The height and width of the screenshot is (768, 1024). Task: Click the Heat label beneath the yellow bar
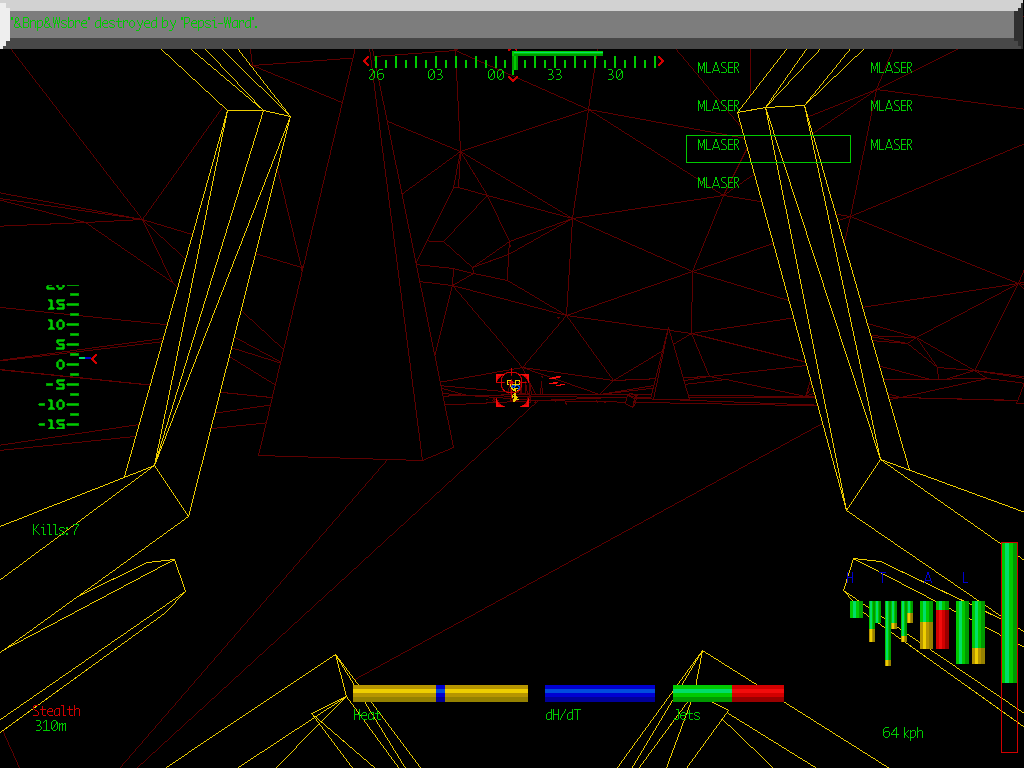[367, 715]
